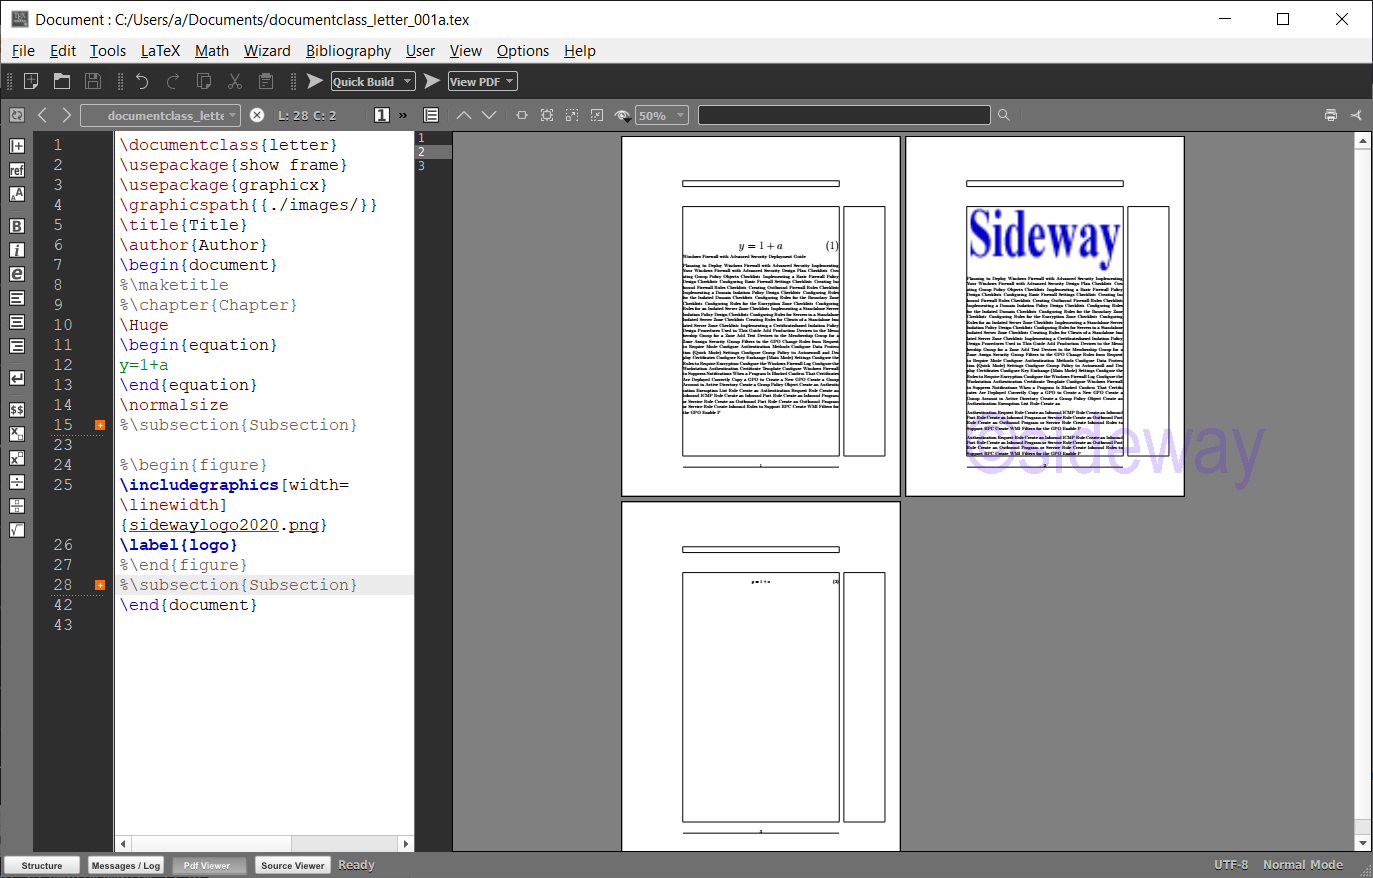Close current document with X icon
Screen dimensions: 1373x878
click(257, 115)
